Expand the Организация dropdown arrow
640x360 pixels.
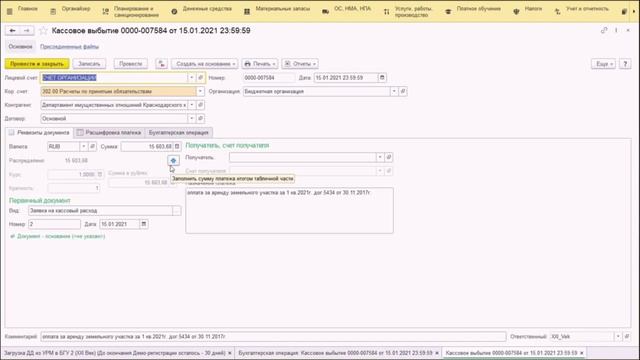[394, 91]
